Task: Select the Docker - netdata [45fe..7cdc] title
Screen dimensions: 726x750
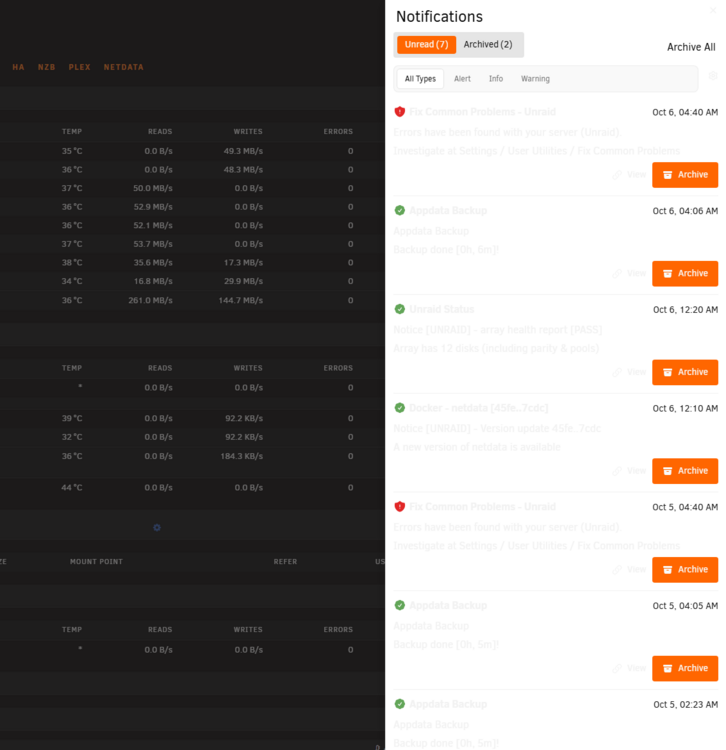Action: pyautogui.click(x=478, y=408)
